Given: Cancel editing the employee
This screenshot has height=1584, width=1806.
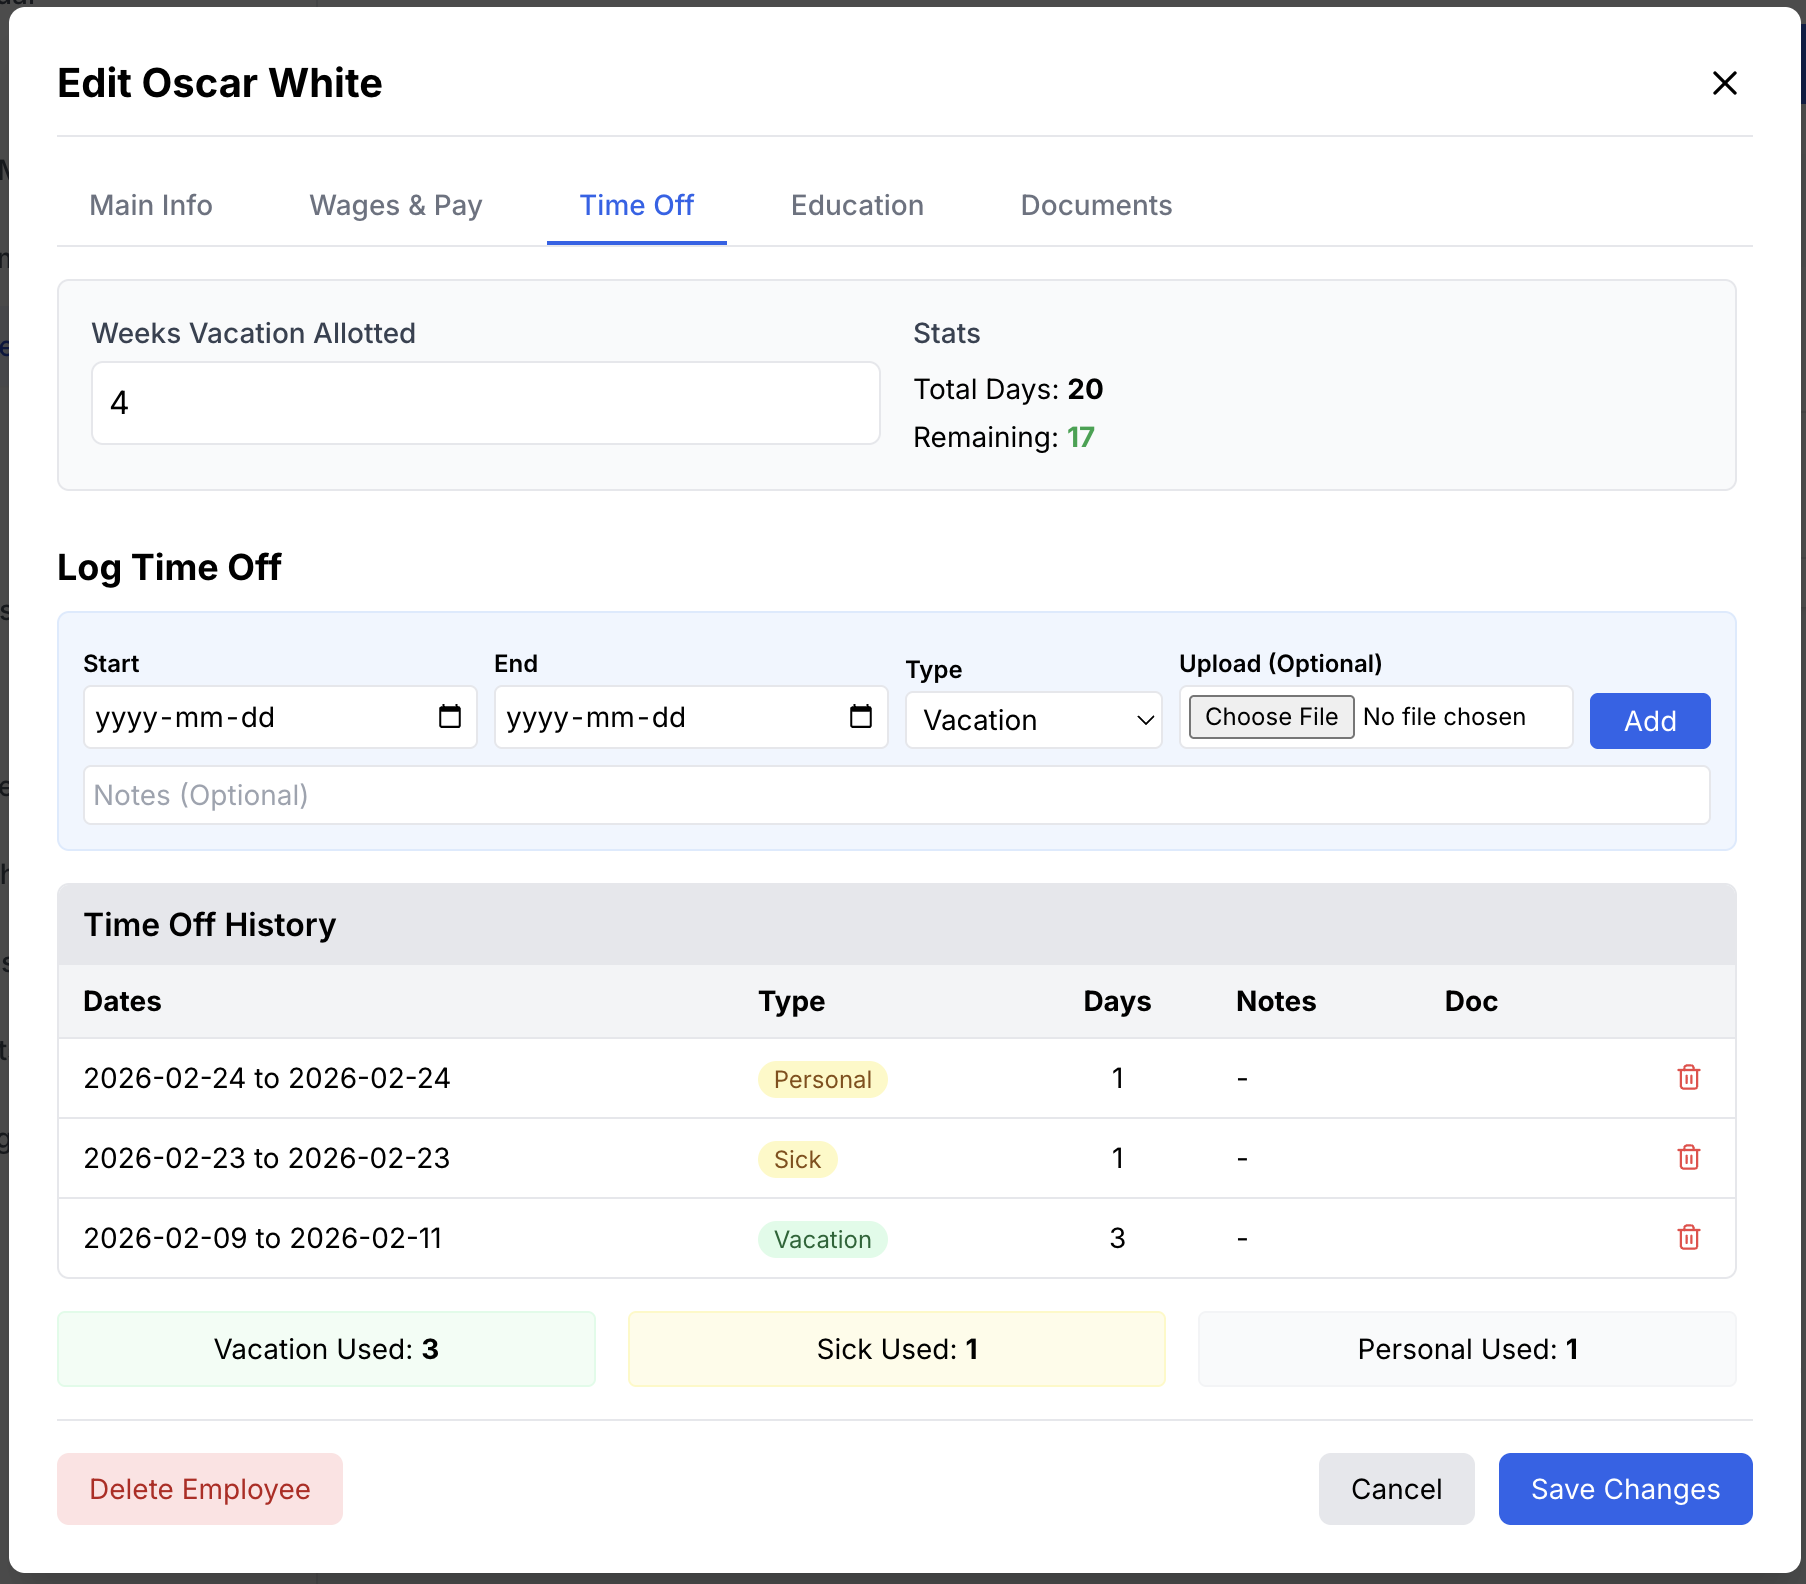Looking at the screenshot, I should [1396, 1489].
